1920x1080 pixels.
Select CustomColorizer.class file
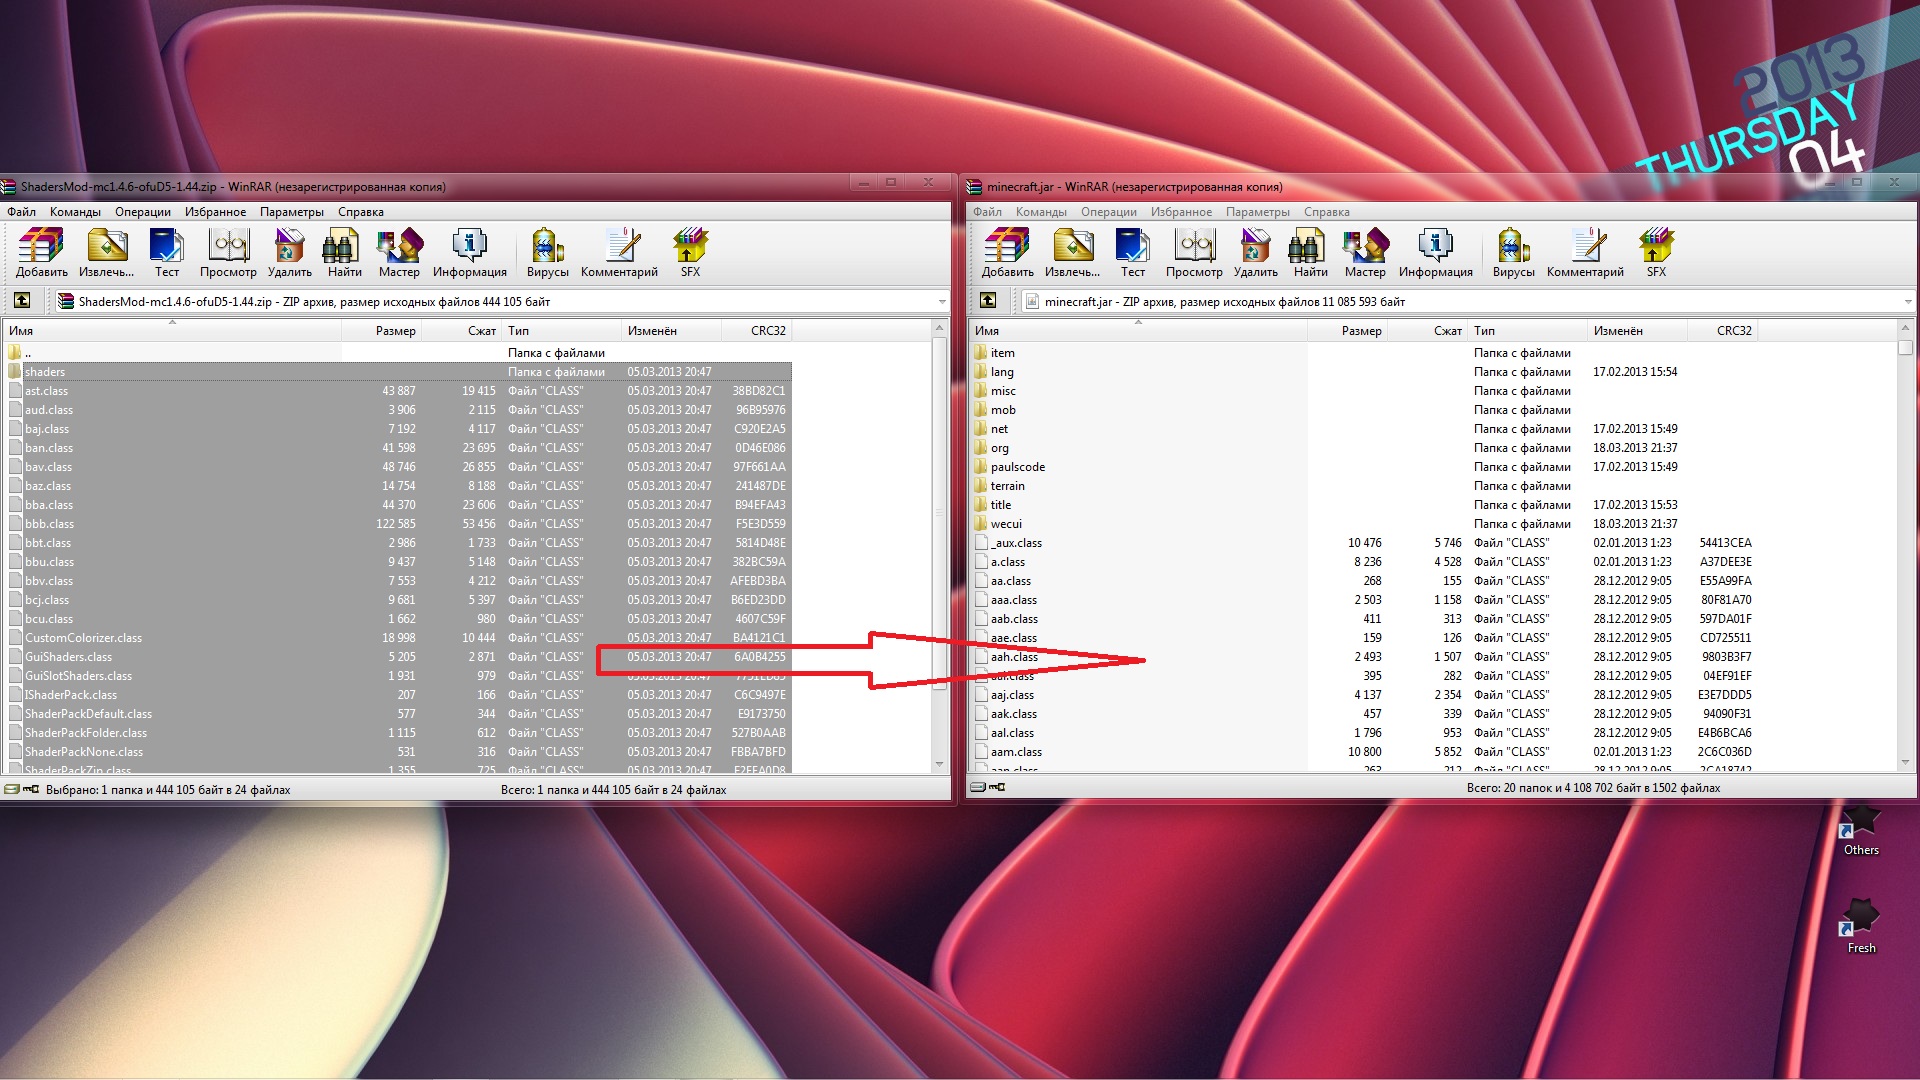coord(397,638)
